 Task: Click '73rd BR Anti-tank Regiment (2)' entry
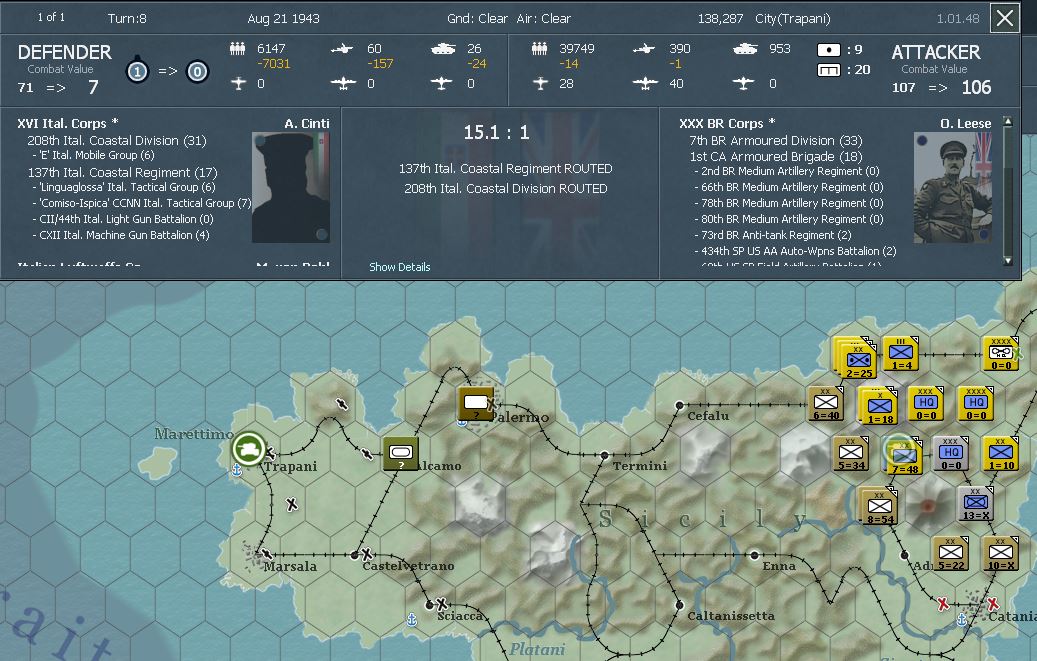click(x=772, y=235)
